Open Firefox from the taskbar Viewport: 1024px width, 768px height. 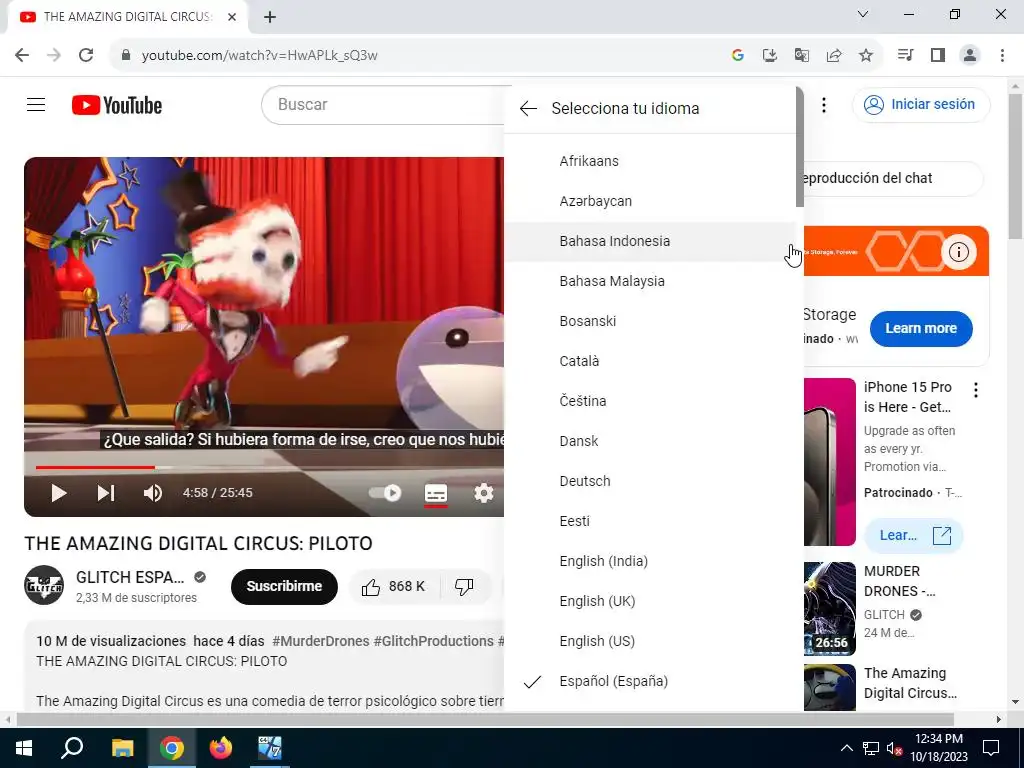pos(221,748)
